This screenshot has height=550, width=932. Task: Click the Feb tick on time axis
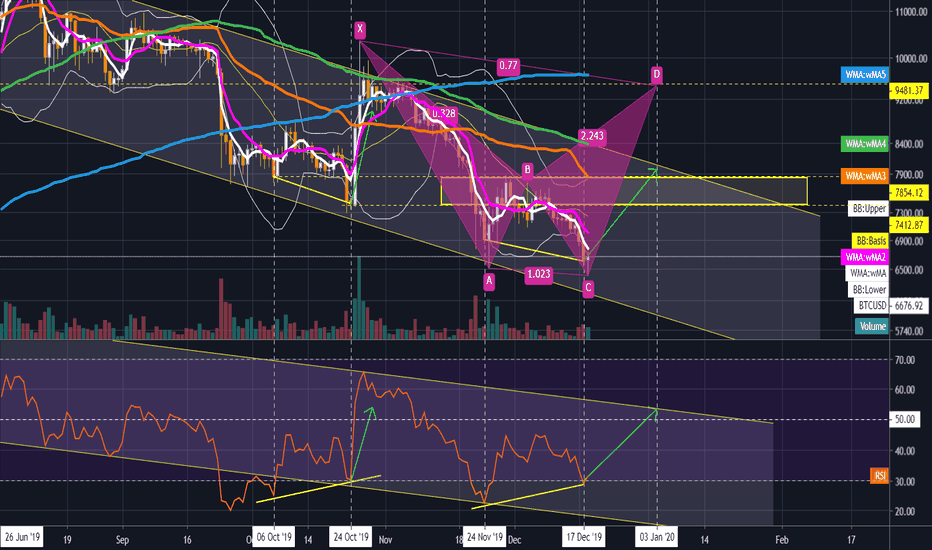pyautogui.click(x=782, y=540)
